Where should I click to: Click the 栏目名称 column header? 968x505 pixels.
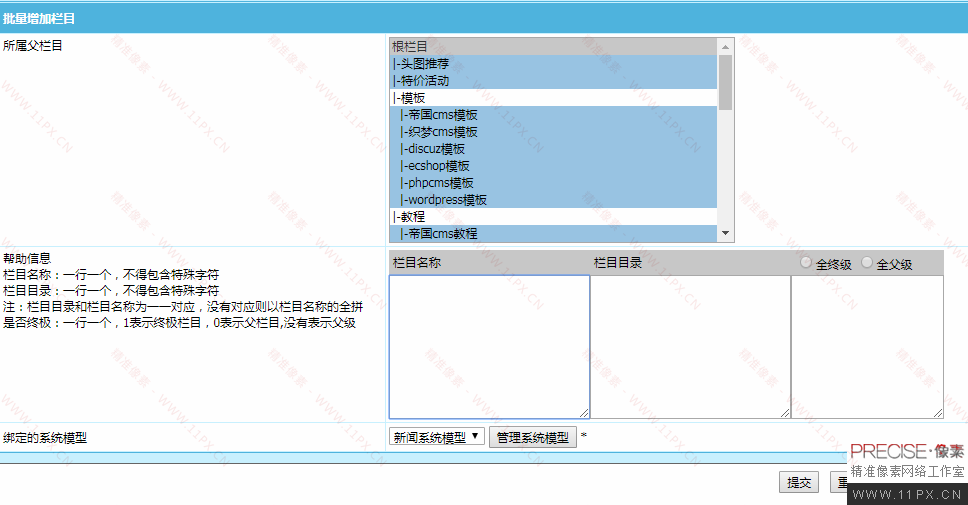(417, 262)
